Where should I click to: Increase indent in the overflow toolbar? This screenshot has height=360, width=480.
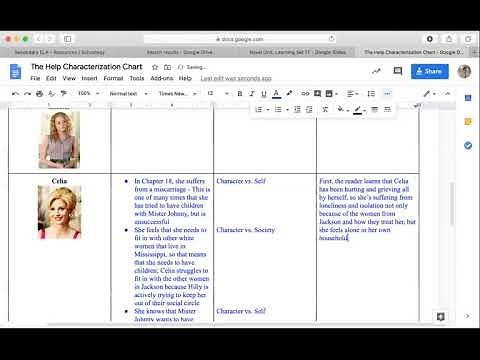click(x=309, y=109)
